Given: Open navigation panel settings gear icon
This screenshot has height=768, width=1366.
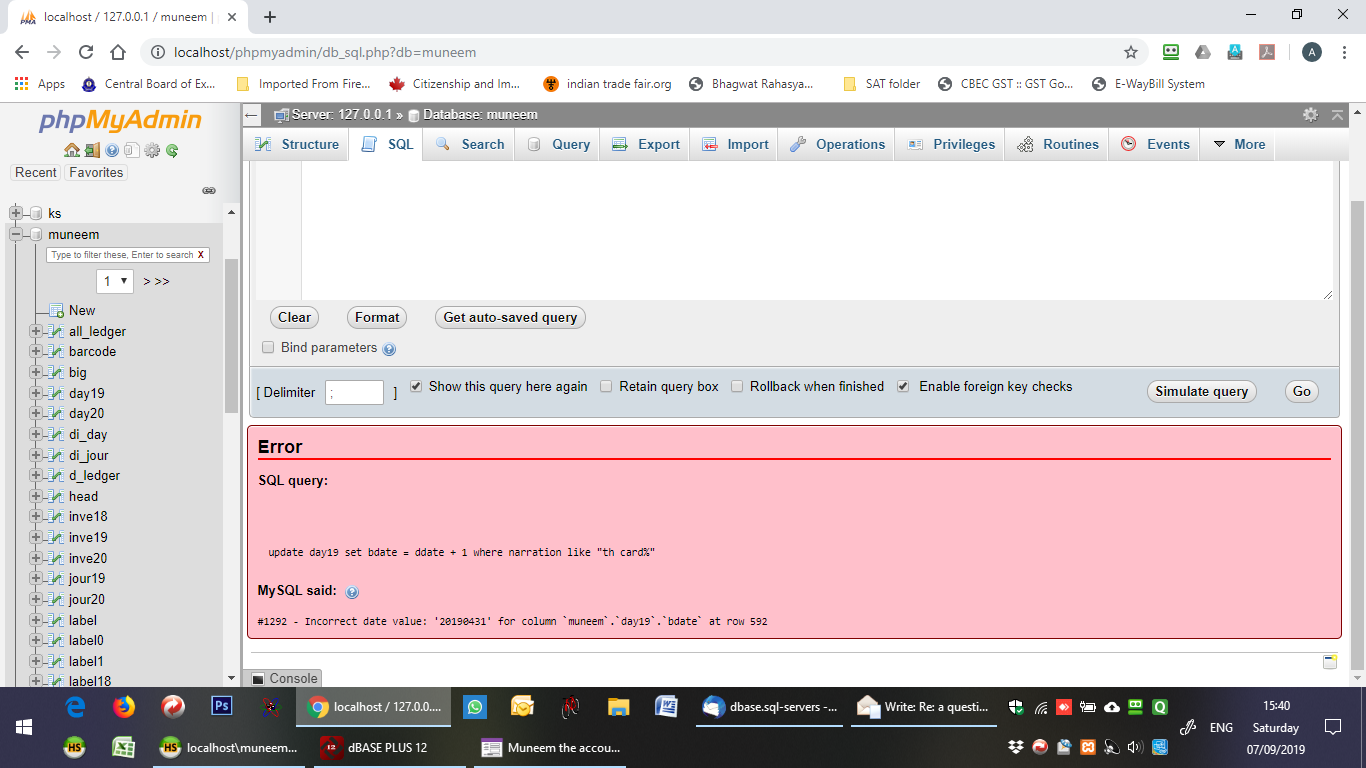Looking at the screenshot, I should [152, 151].
